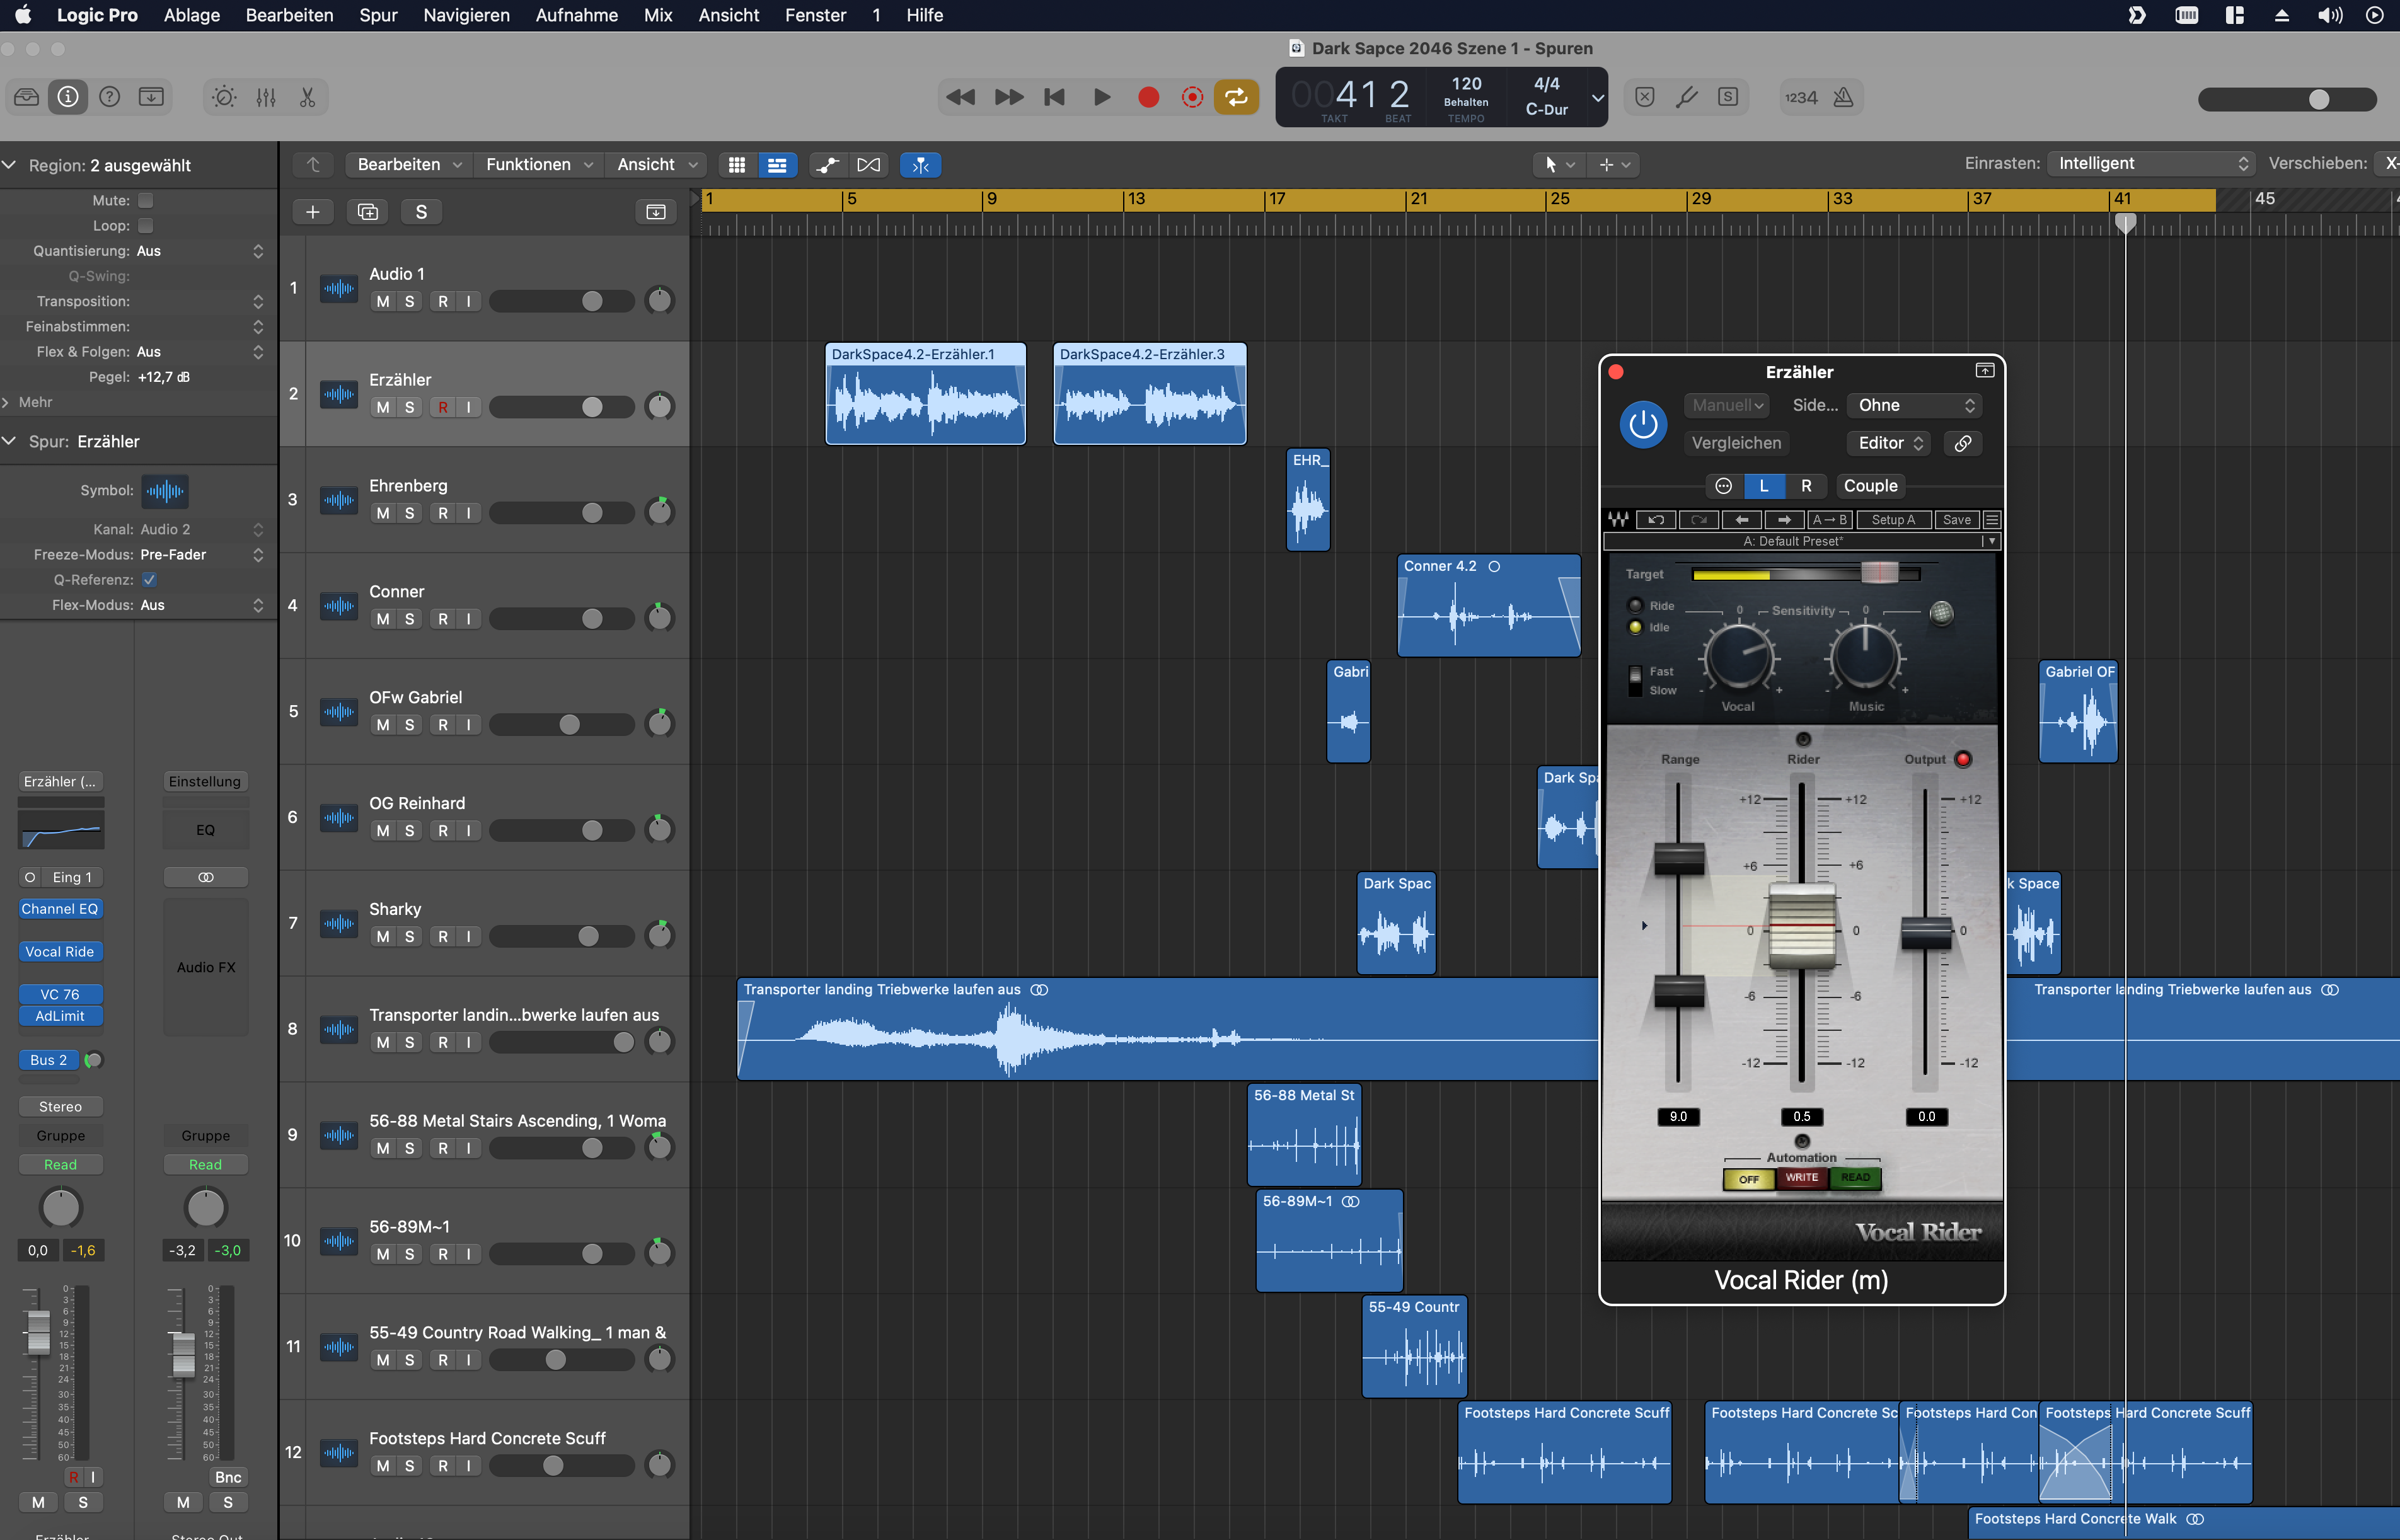
Task: Switch to list view icon
Action: click(777, 165)
